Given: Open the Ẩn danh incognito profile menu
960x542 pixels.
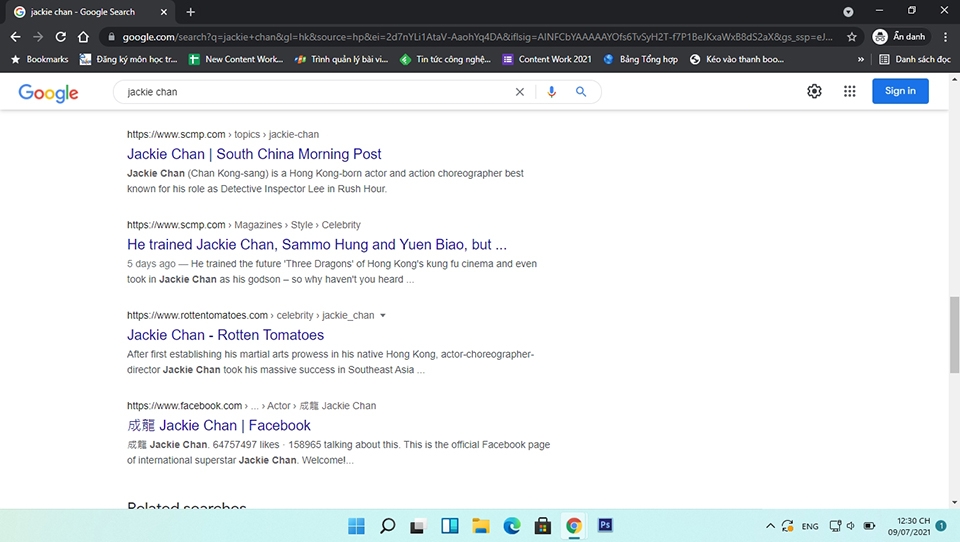Looking at the screenshot, I should click(899, 37).
